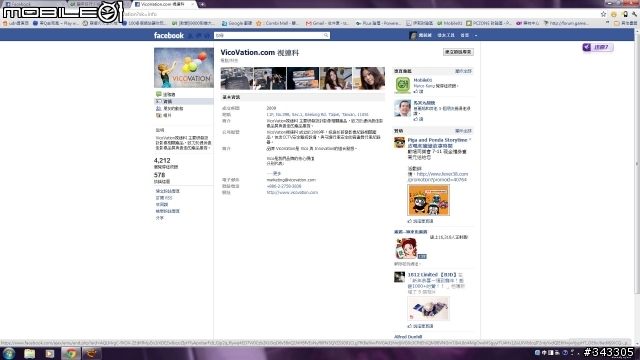
Task: Click the Piga and Ponda avatar icon
Action: pos(399,142)
